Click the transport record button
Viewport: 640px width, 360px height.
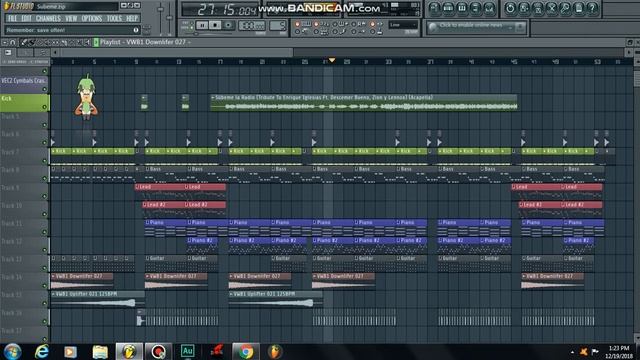[228, 25]
